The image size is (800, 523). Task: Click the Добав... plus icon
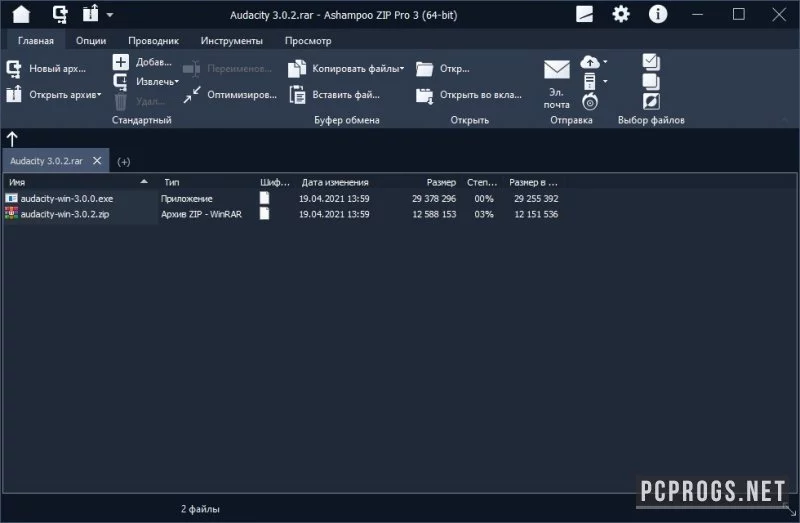coord(121,62)
